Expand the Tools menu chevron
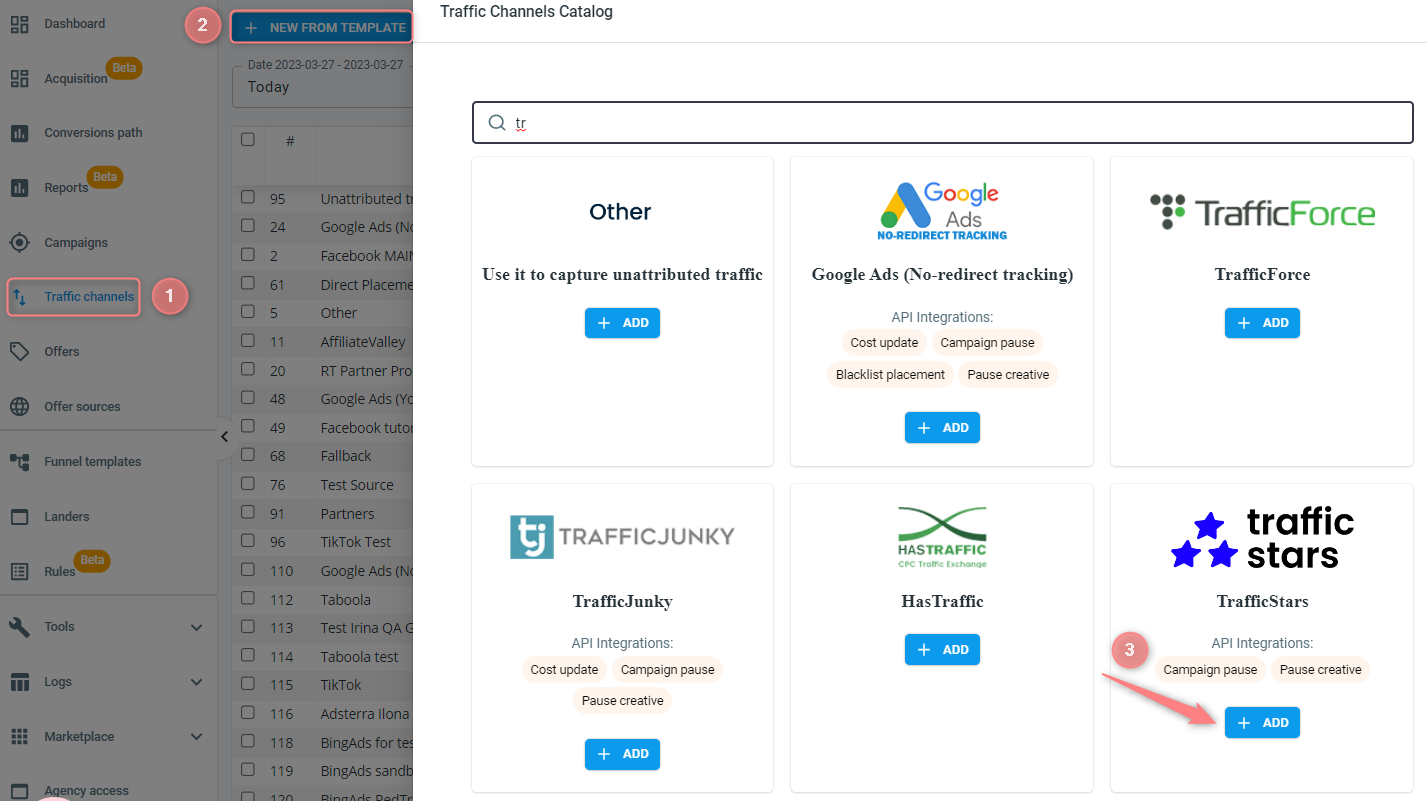The height and width of the screenshot is (801, 1427). point(196,627)
